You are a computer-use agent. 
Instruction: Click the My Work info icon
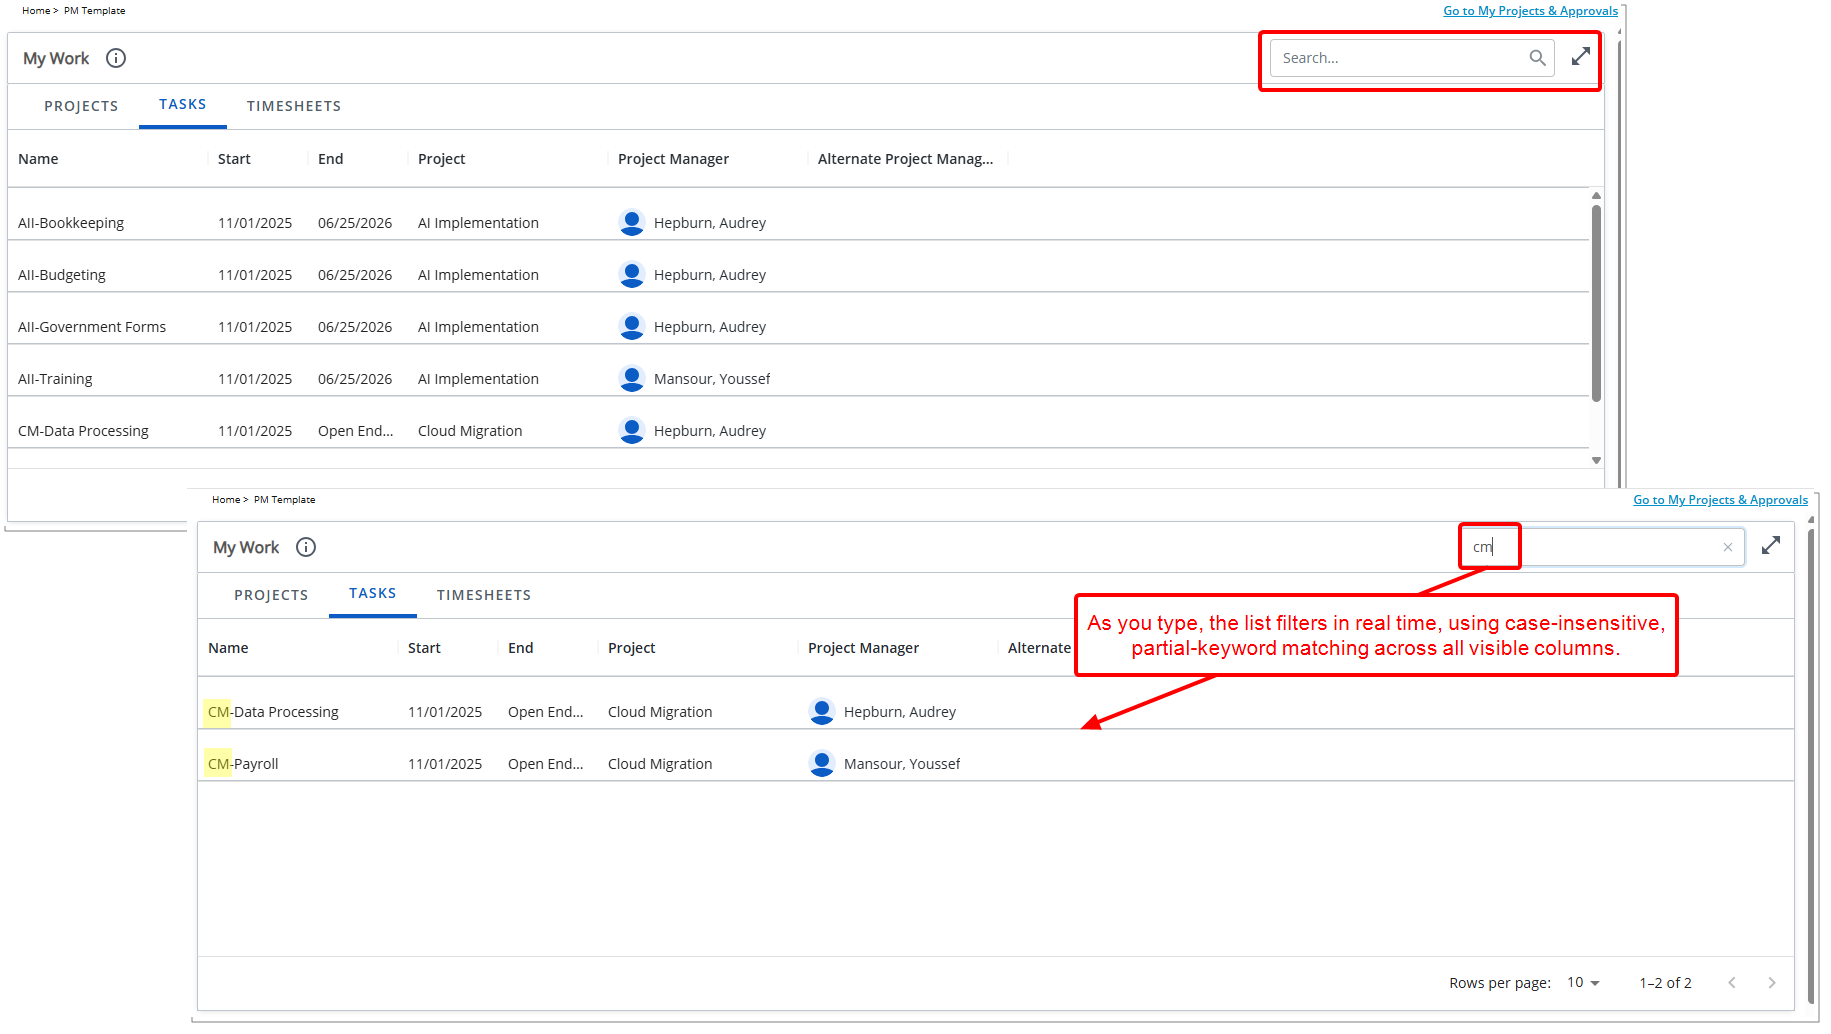point(116,58)
